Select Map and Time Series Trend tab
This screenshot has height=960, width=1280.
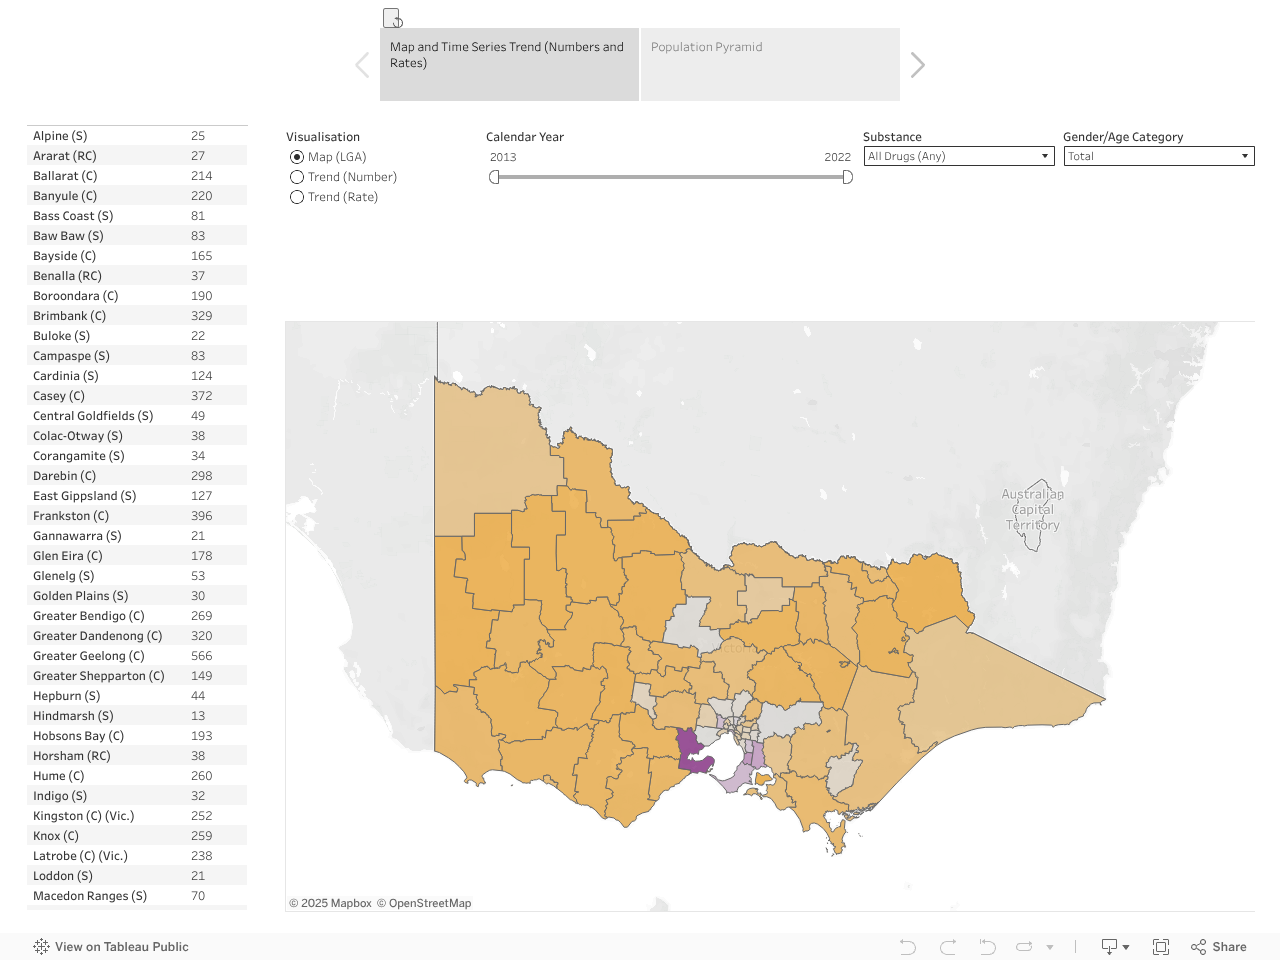[509, 64]
